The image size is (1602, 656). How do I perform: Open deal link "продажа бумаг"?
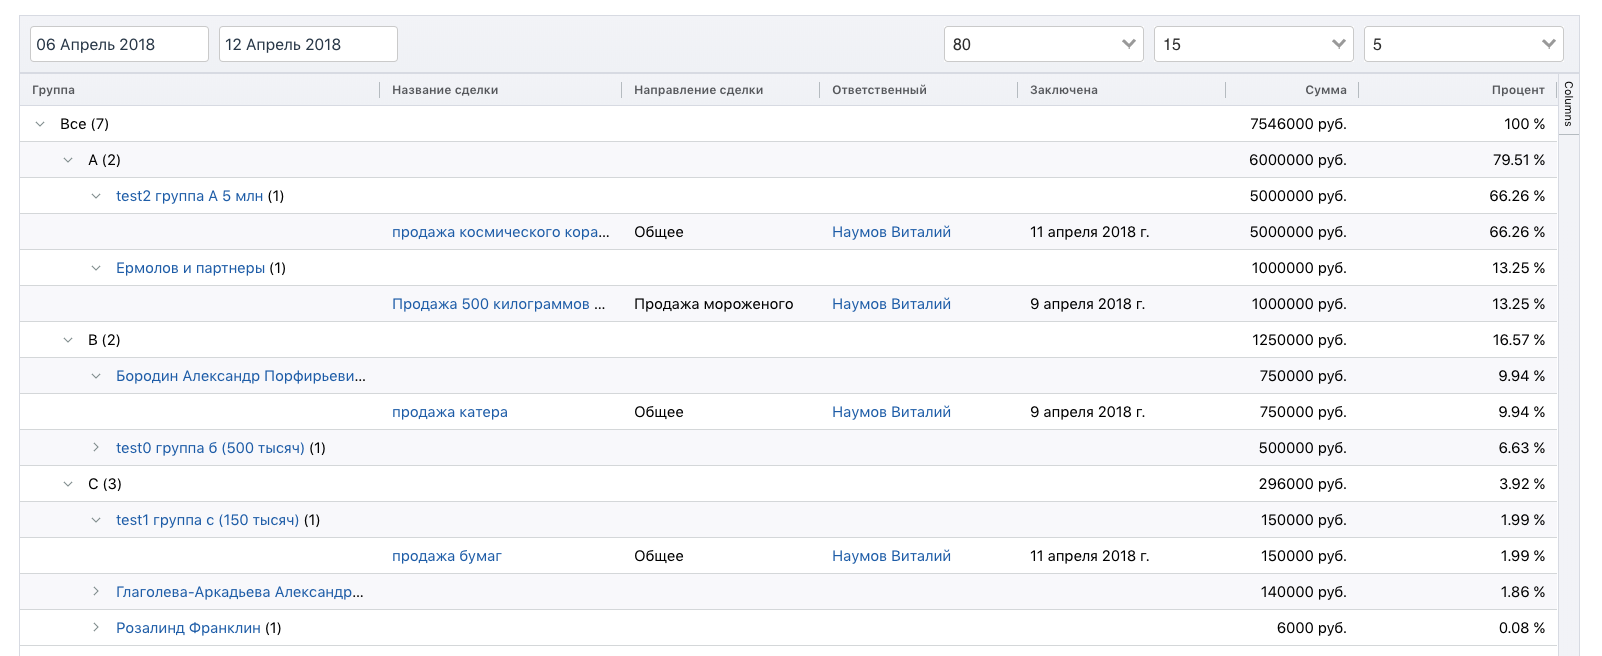(x=447, y=556)
